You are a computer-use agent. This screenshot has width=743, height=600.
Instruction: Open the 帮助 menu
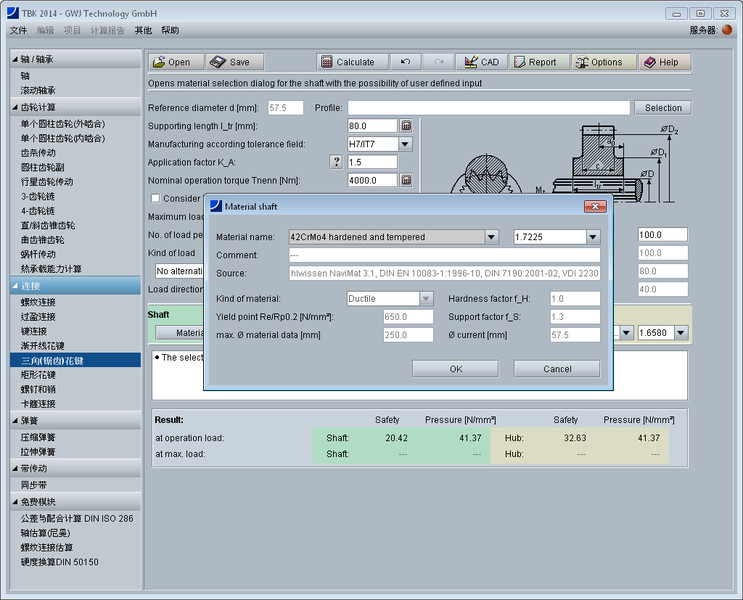170,30
